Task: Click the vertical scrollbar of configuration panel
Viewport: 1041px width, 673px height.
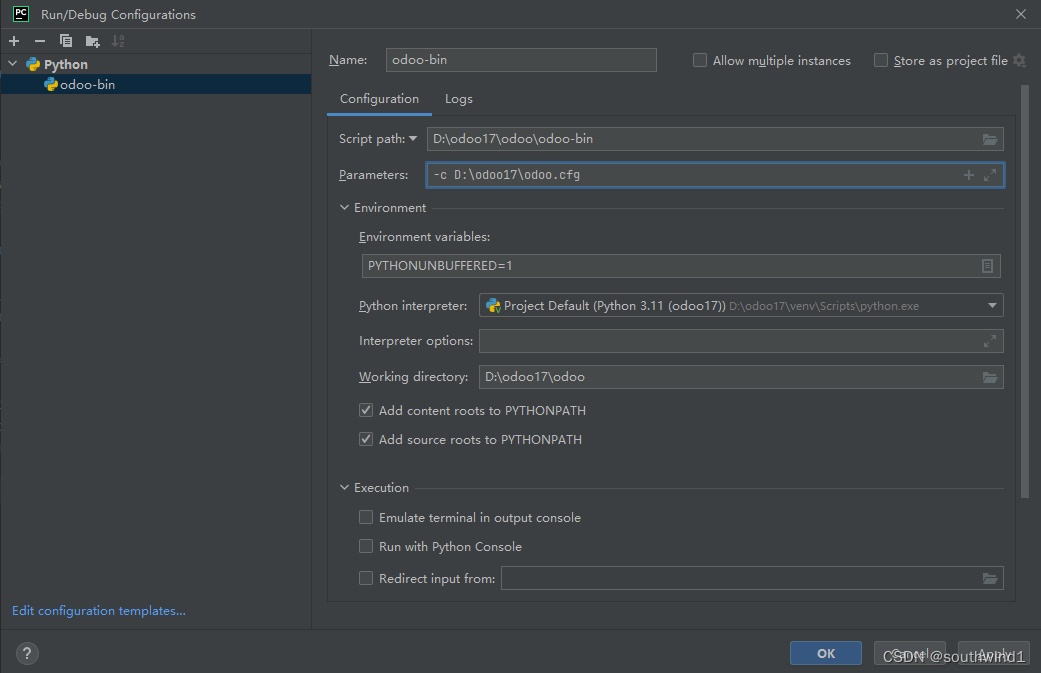Action: click(1025, 292)
